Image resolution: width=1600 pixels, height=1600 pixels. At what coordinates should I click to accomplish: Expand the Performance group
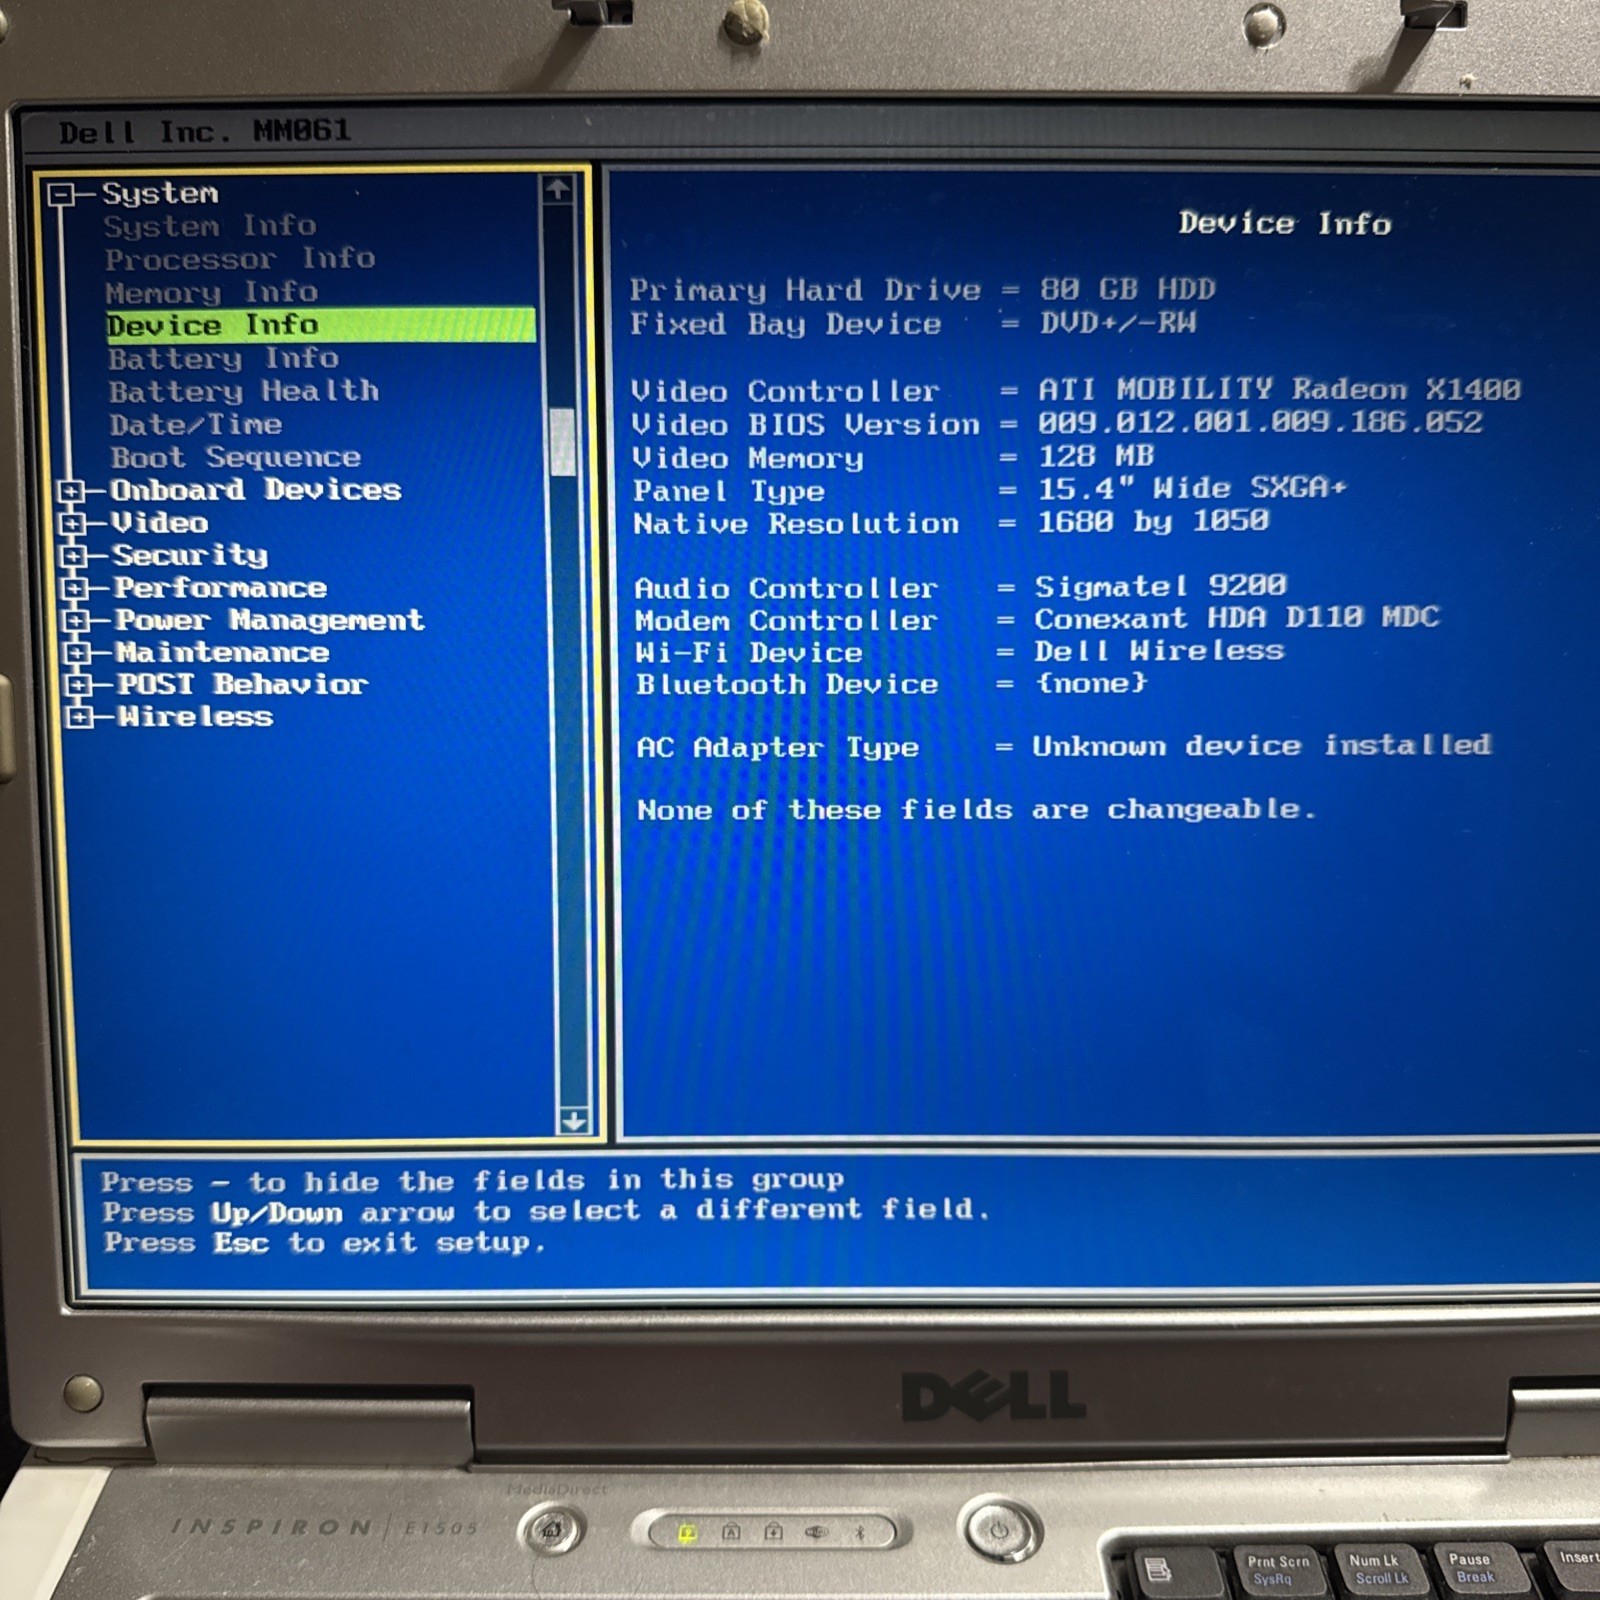[x=74, y=588]
